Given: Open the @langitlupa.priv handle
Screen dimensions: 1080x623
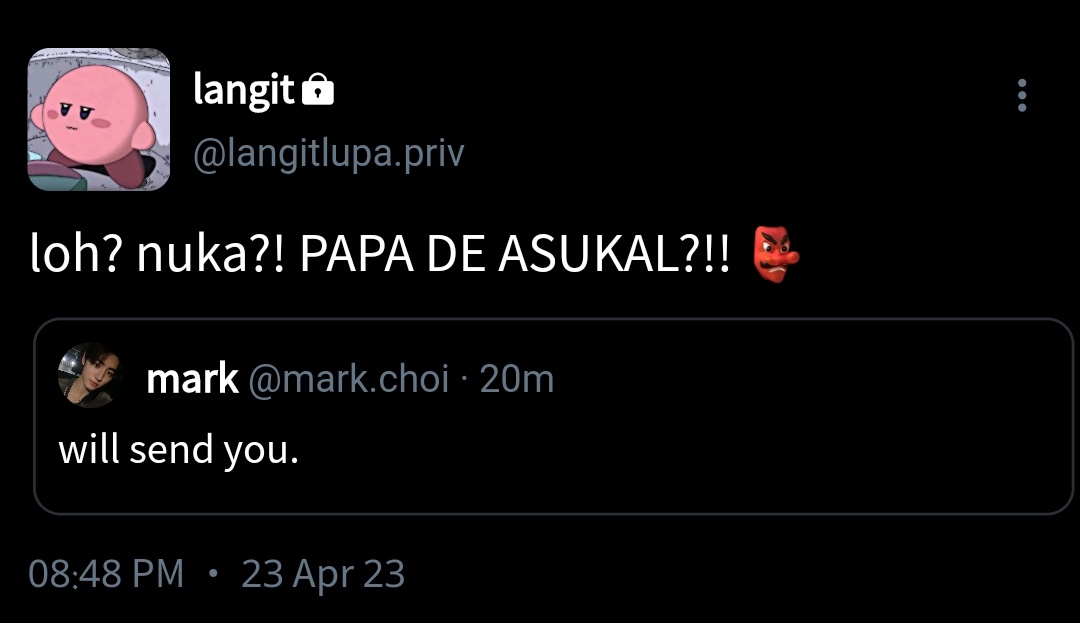Looking at the screenshot, I should (329, 154).
